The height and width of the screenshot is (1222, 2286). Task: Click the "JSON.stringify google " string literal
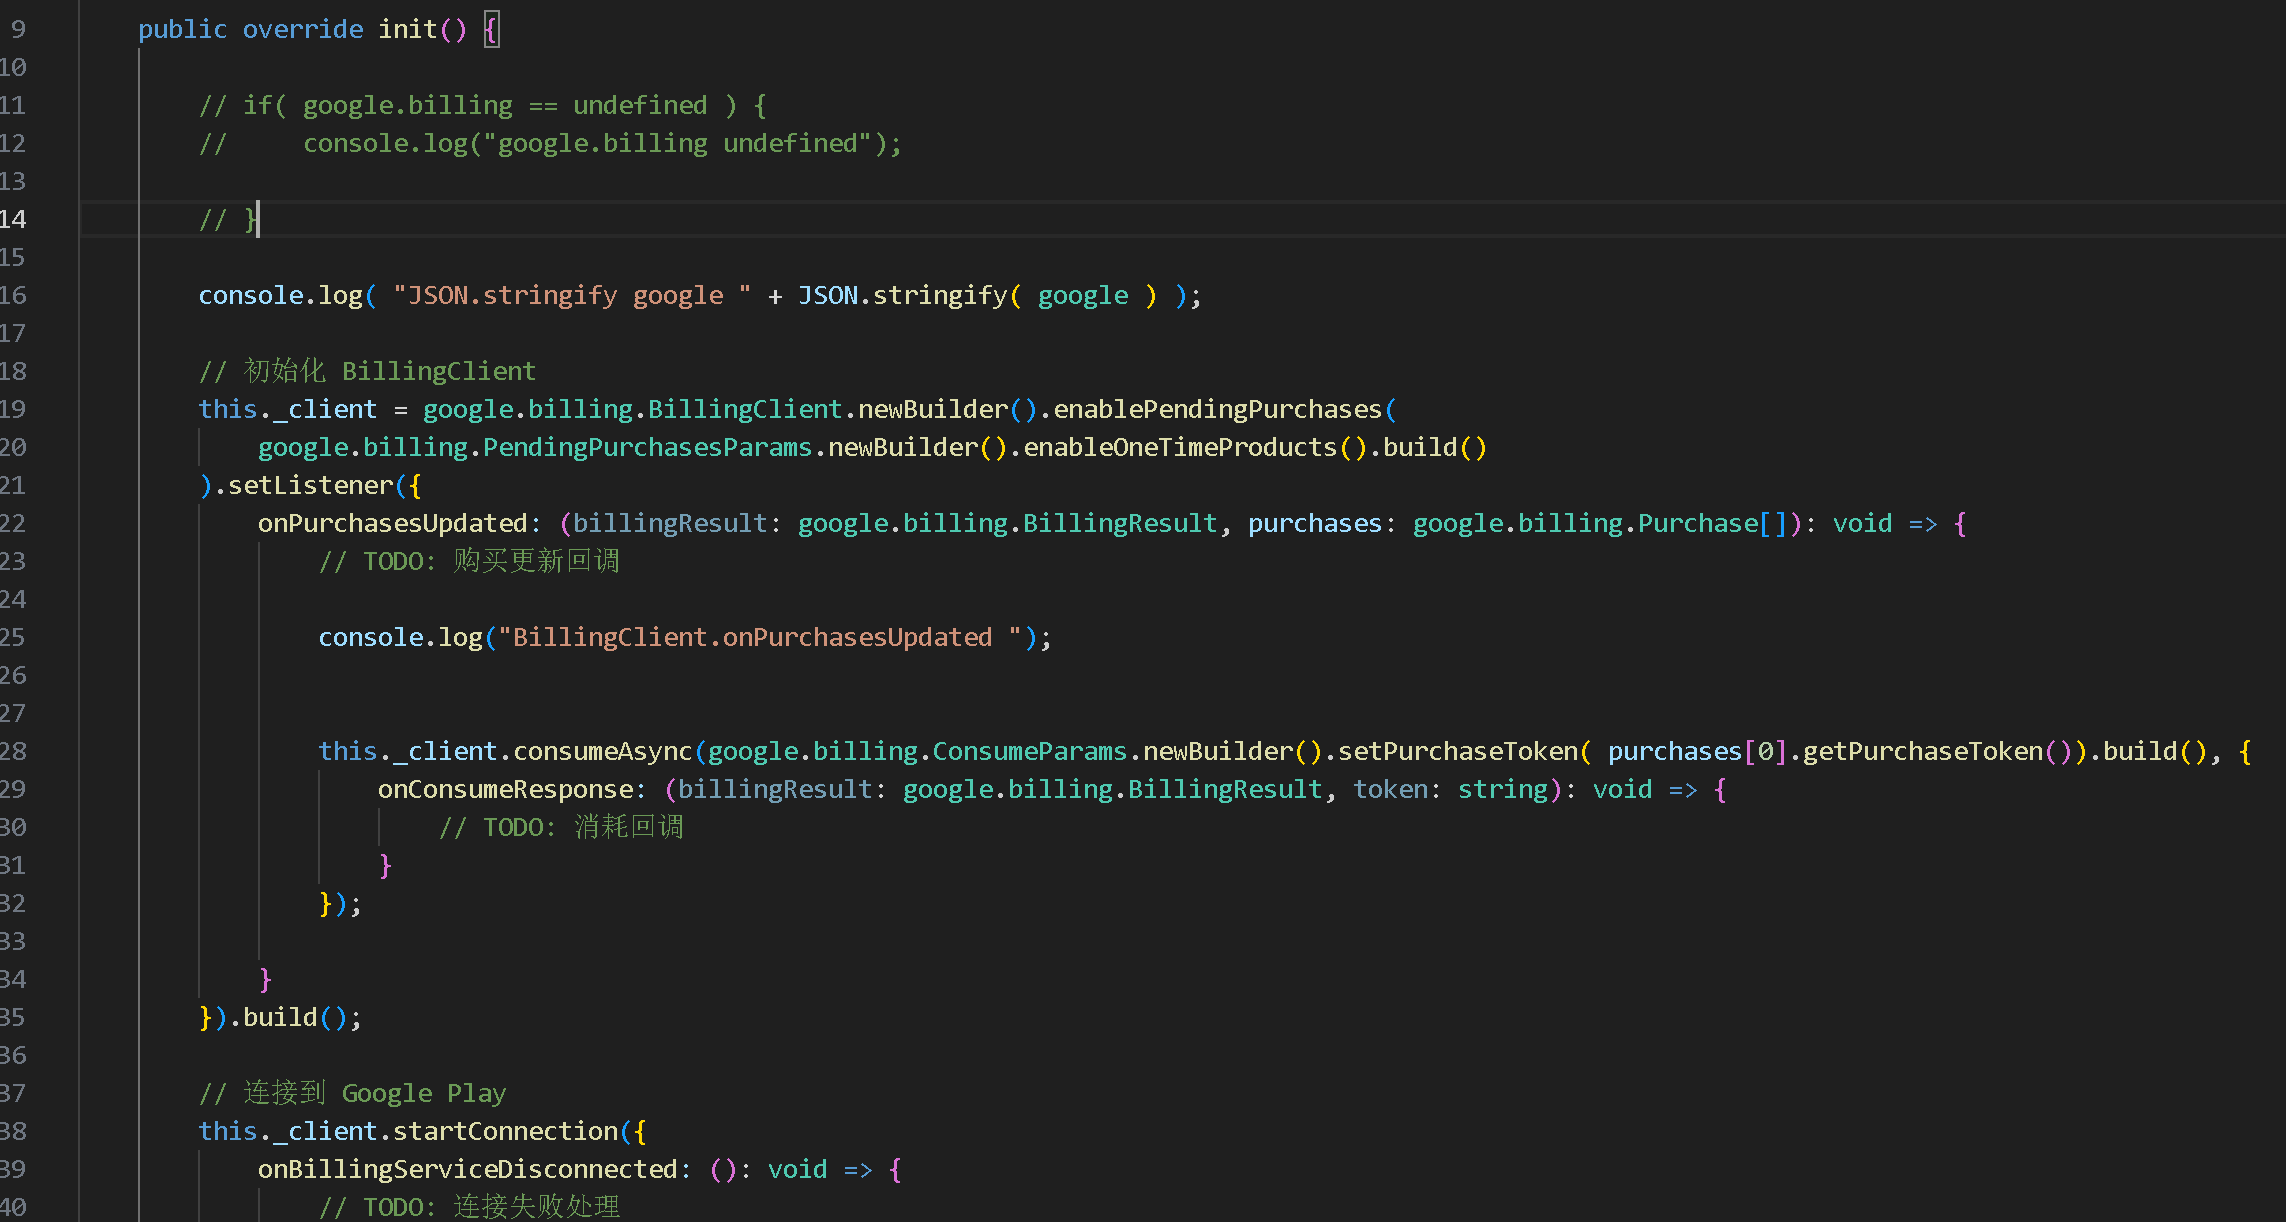coord(571,295)
